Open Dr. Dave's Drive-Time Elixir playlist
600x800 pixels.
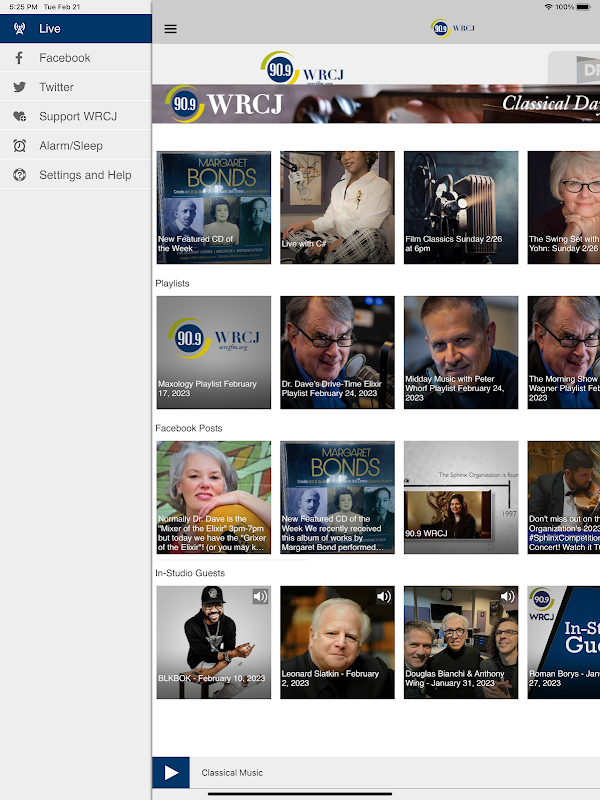tap(337, 352)
